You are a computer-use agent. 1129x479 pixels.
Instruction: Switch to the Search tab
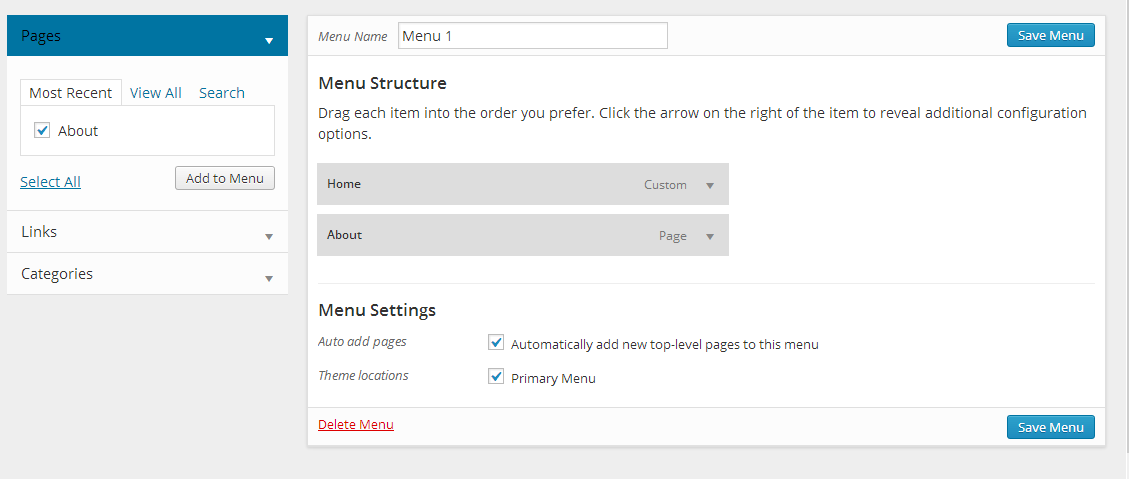tap(222, 93)
